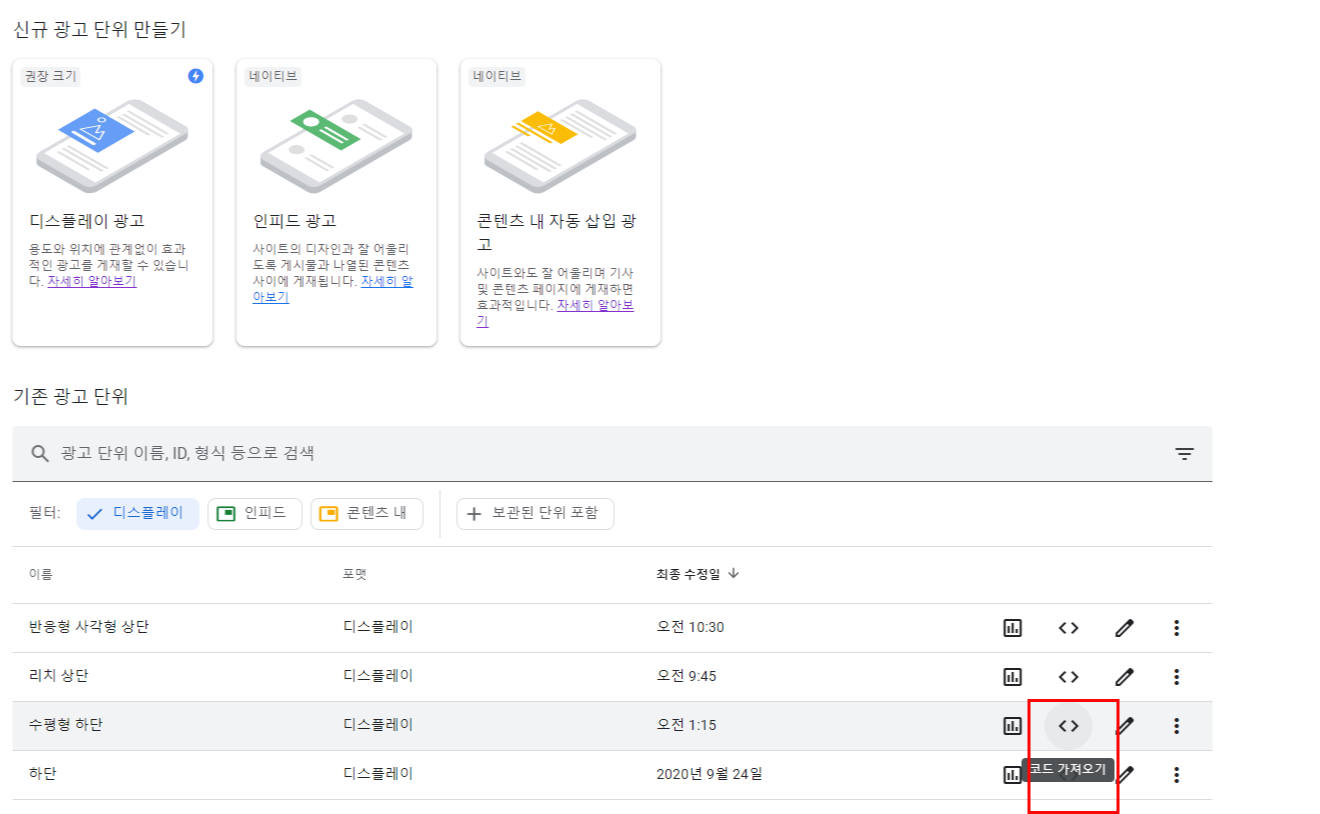
Task: Open more options menu for 리치 상단
Action: point(1176,677)
